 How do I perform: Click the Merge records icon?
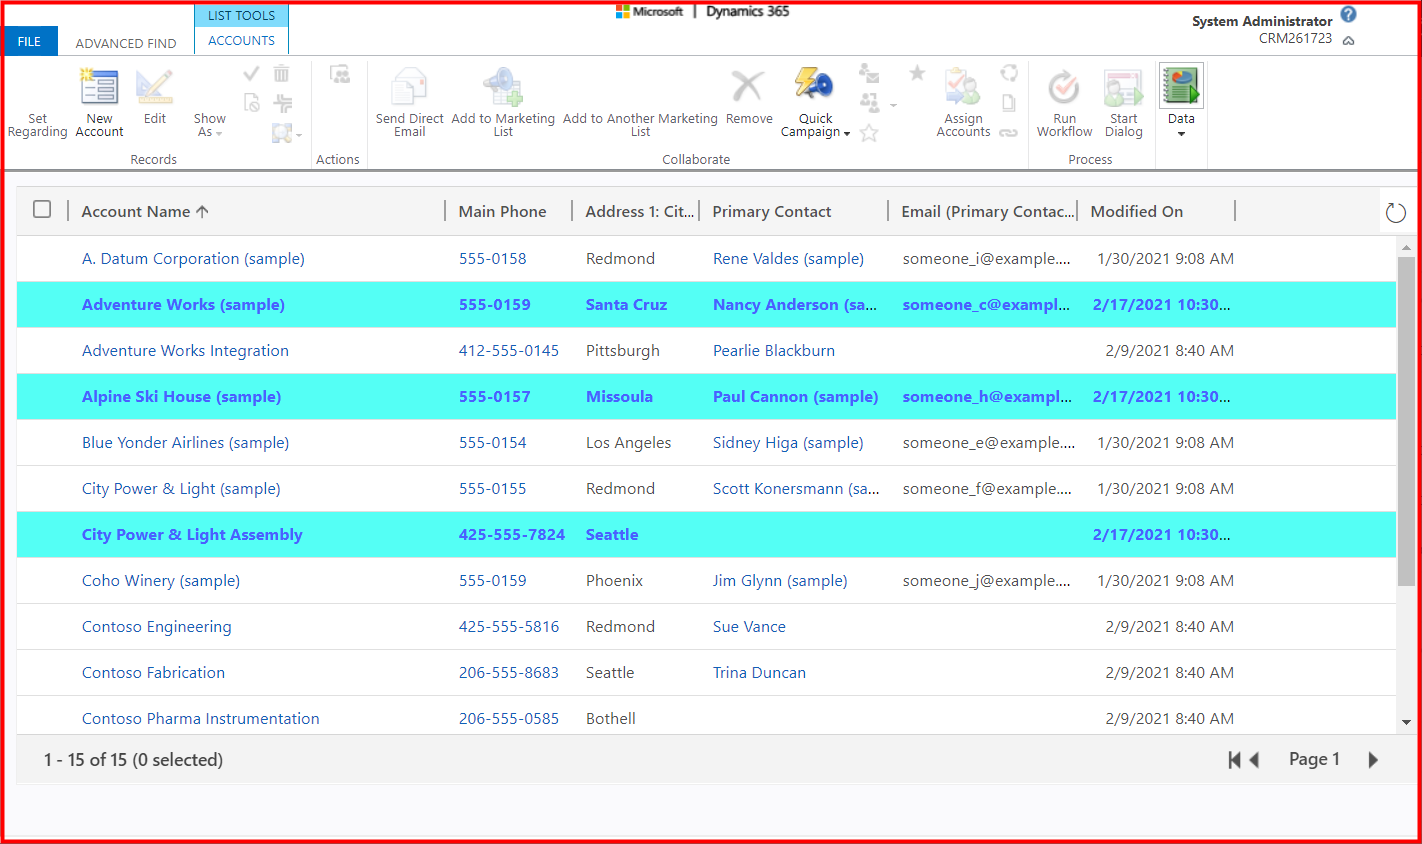283,103
